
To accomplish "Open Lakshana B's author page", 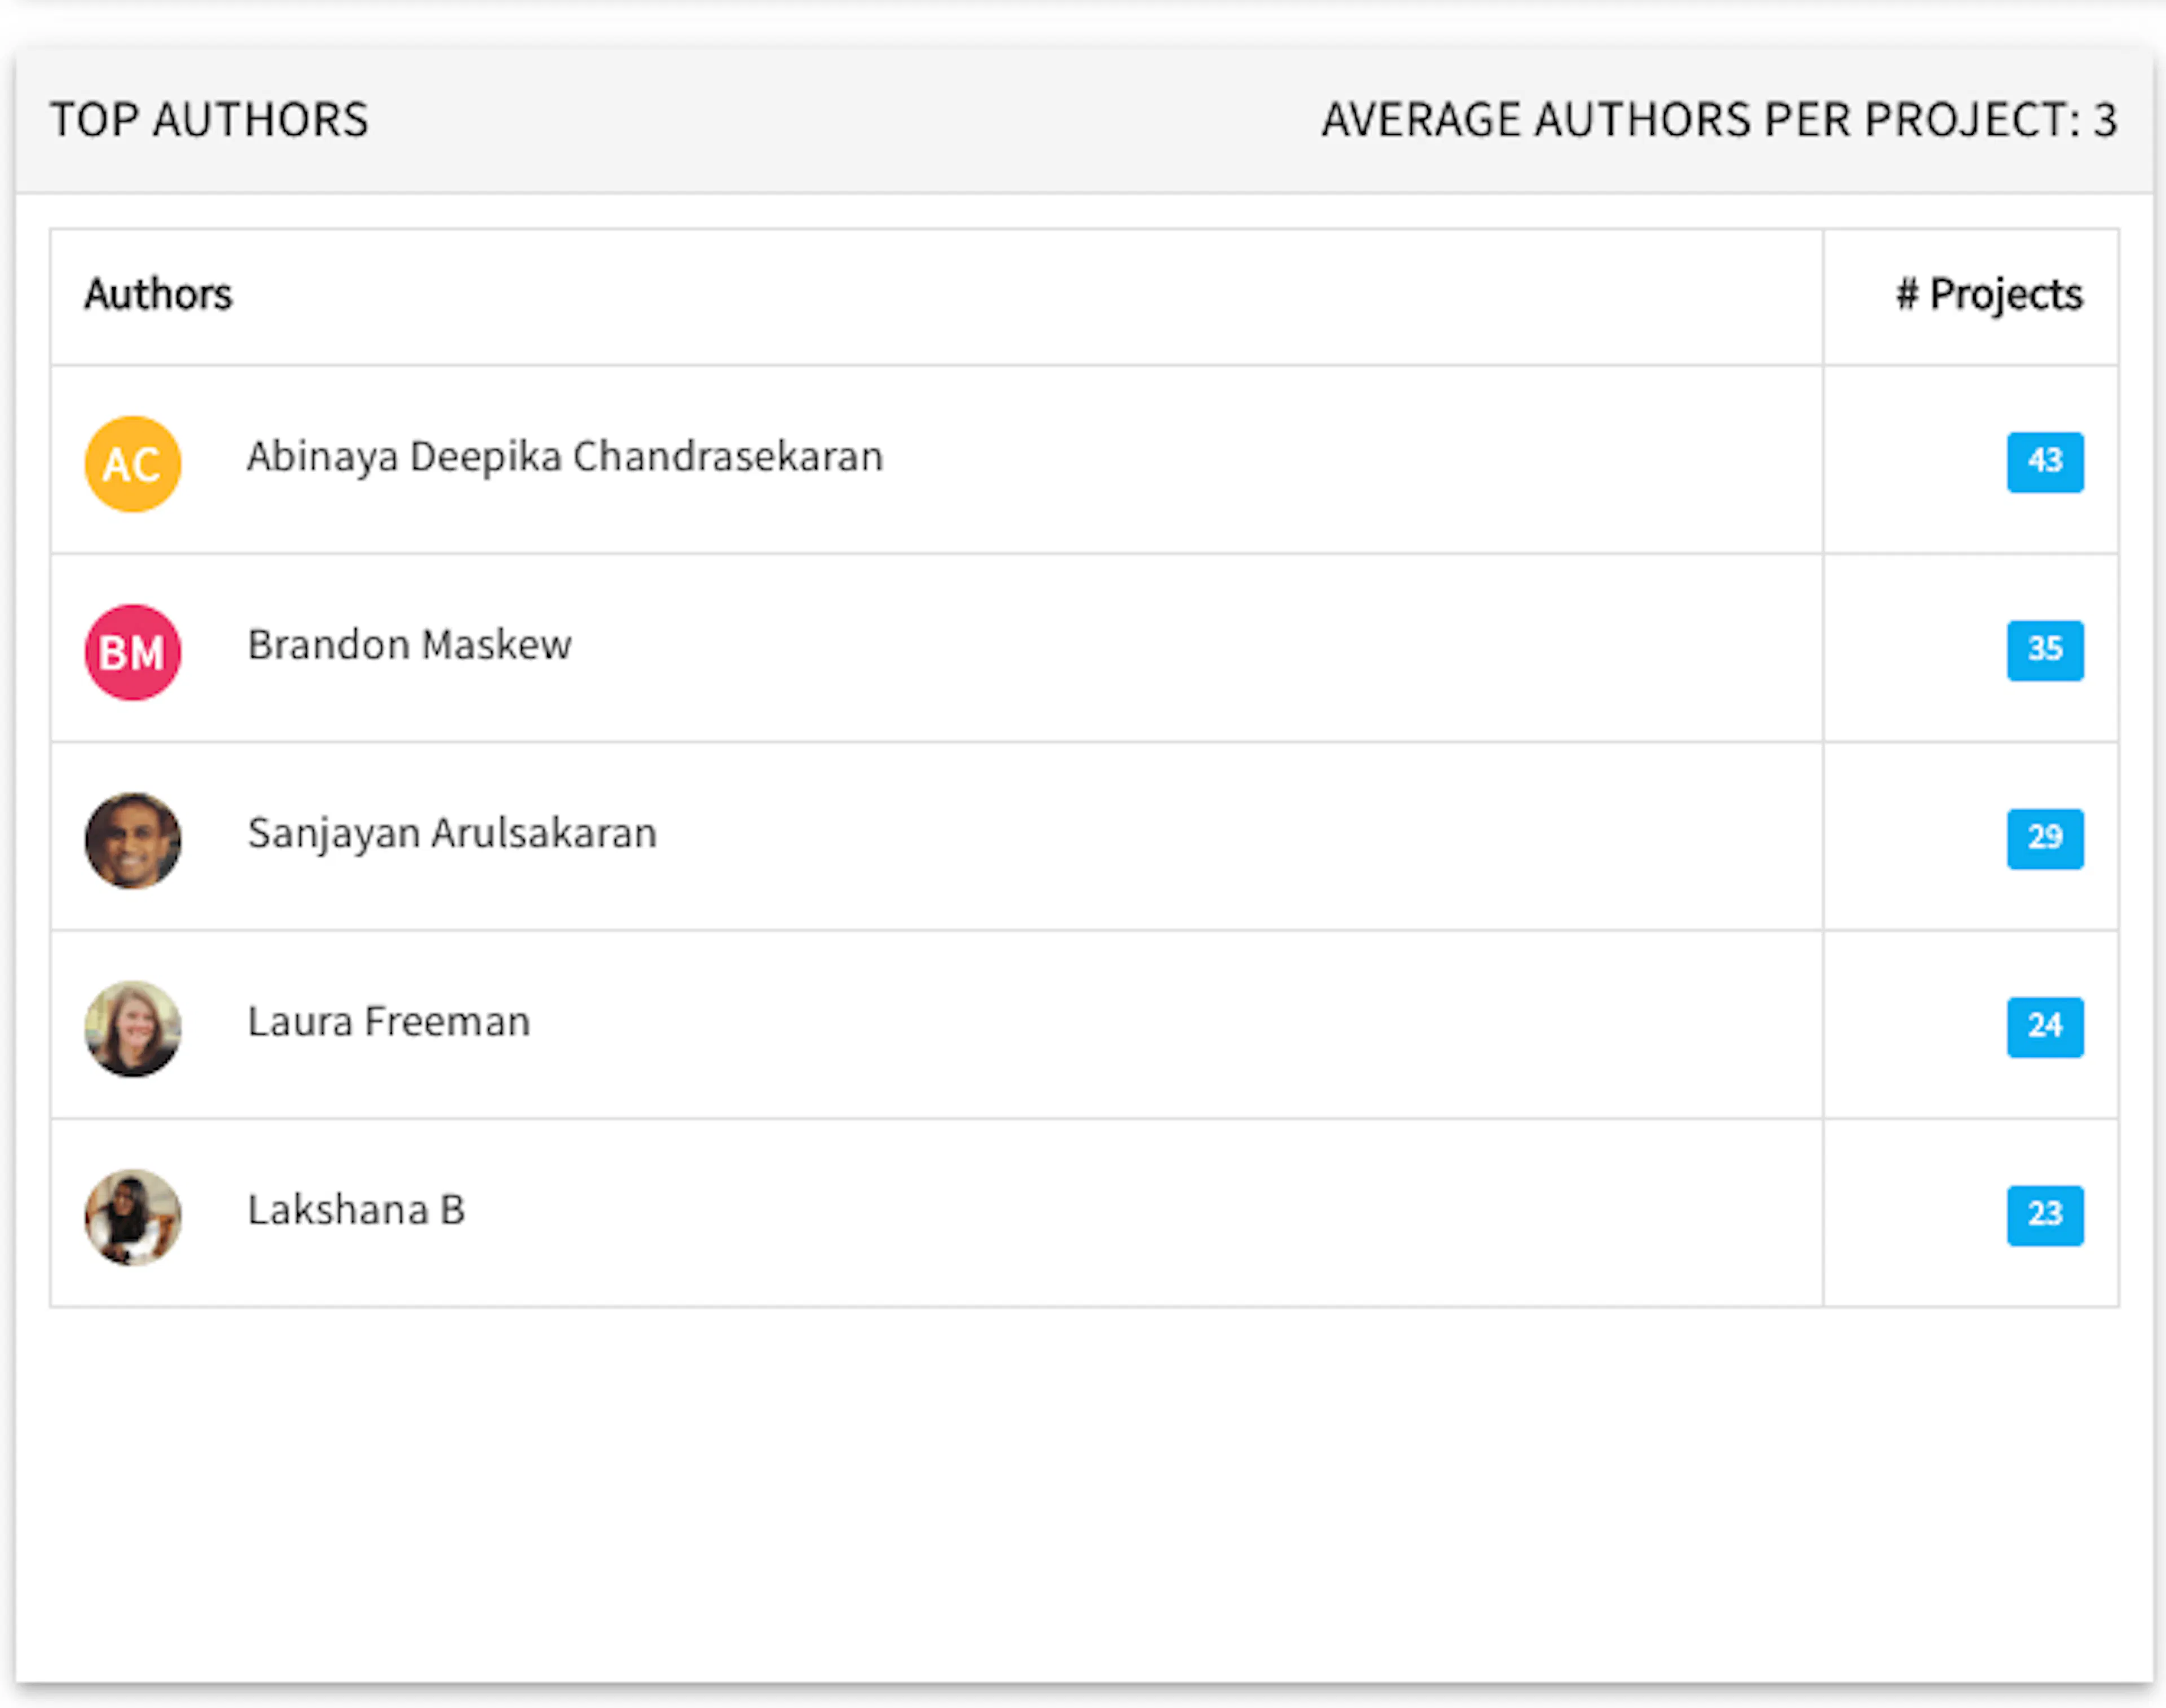I will (355, 1210).
